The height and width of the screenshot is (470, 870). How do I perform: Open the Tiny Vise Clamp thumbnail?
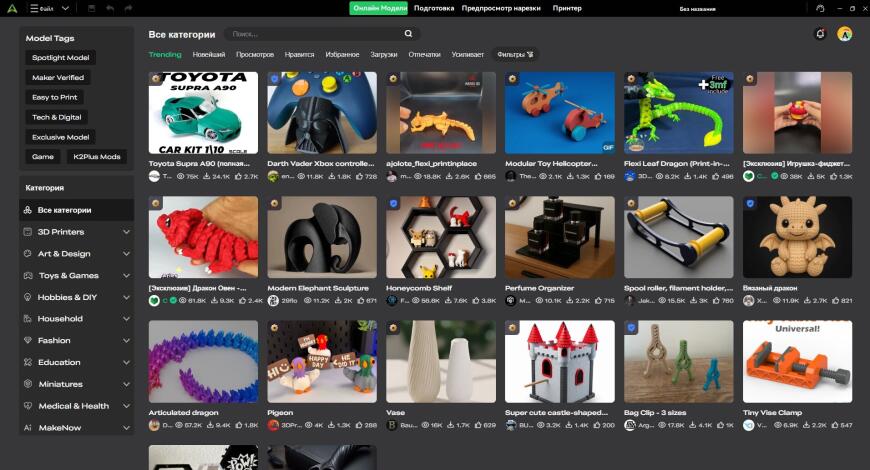click(797, 361)
